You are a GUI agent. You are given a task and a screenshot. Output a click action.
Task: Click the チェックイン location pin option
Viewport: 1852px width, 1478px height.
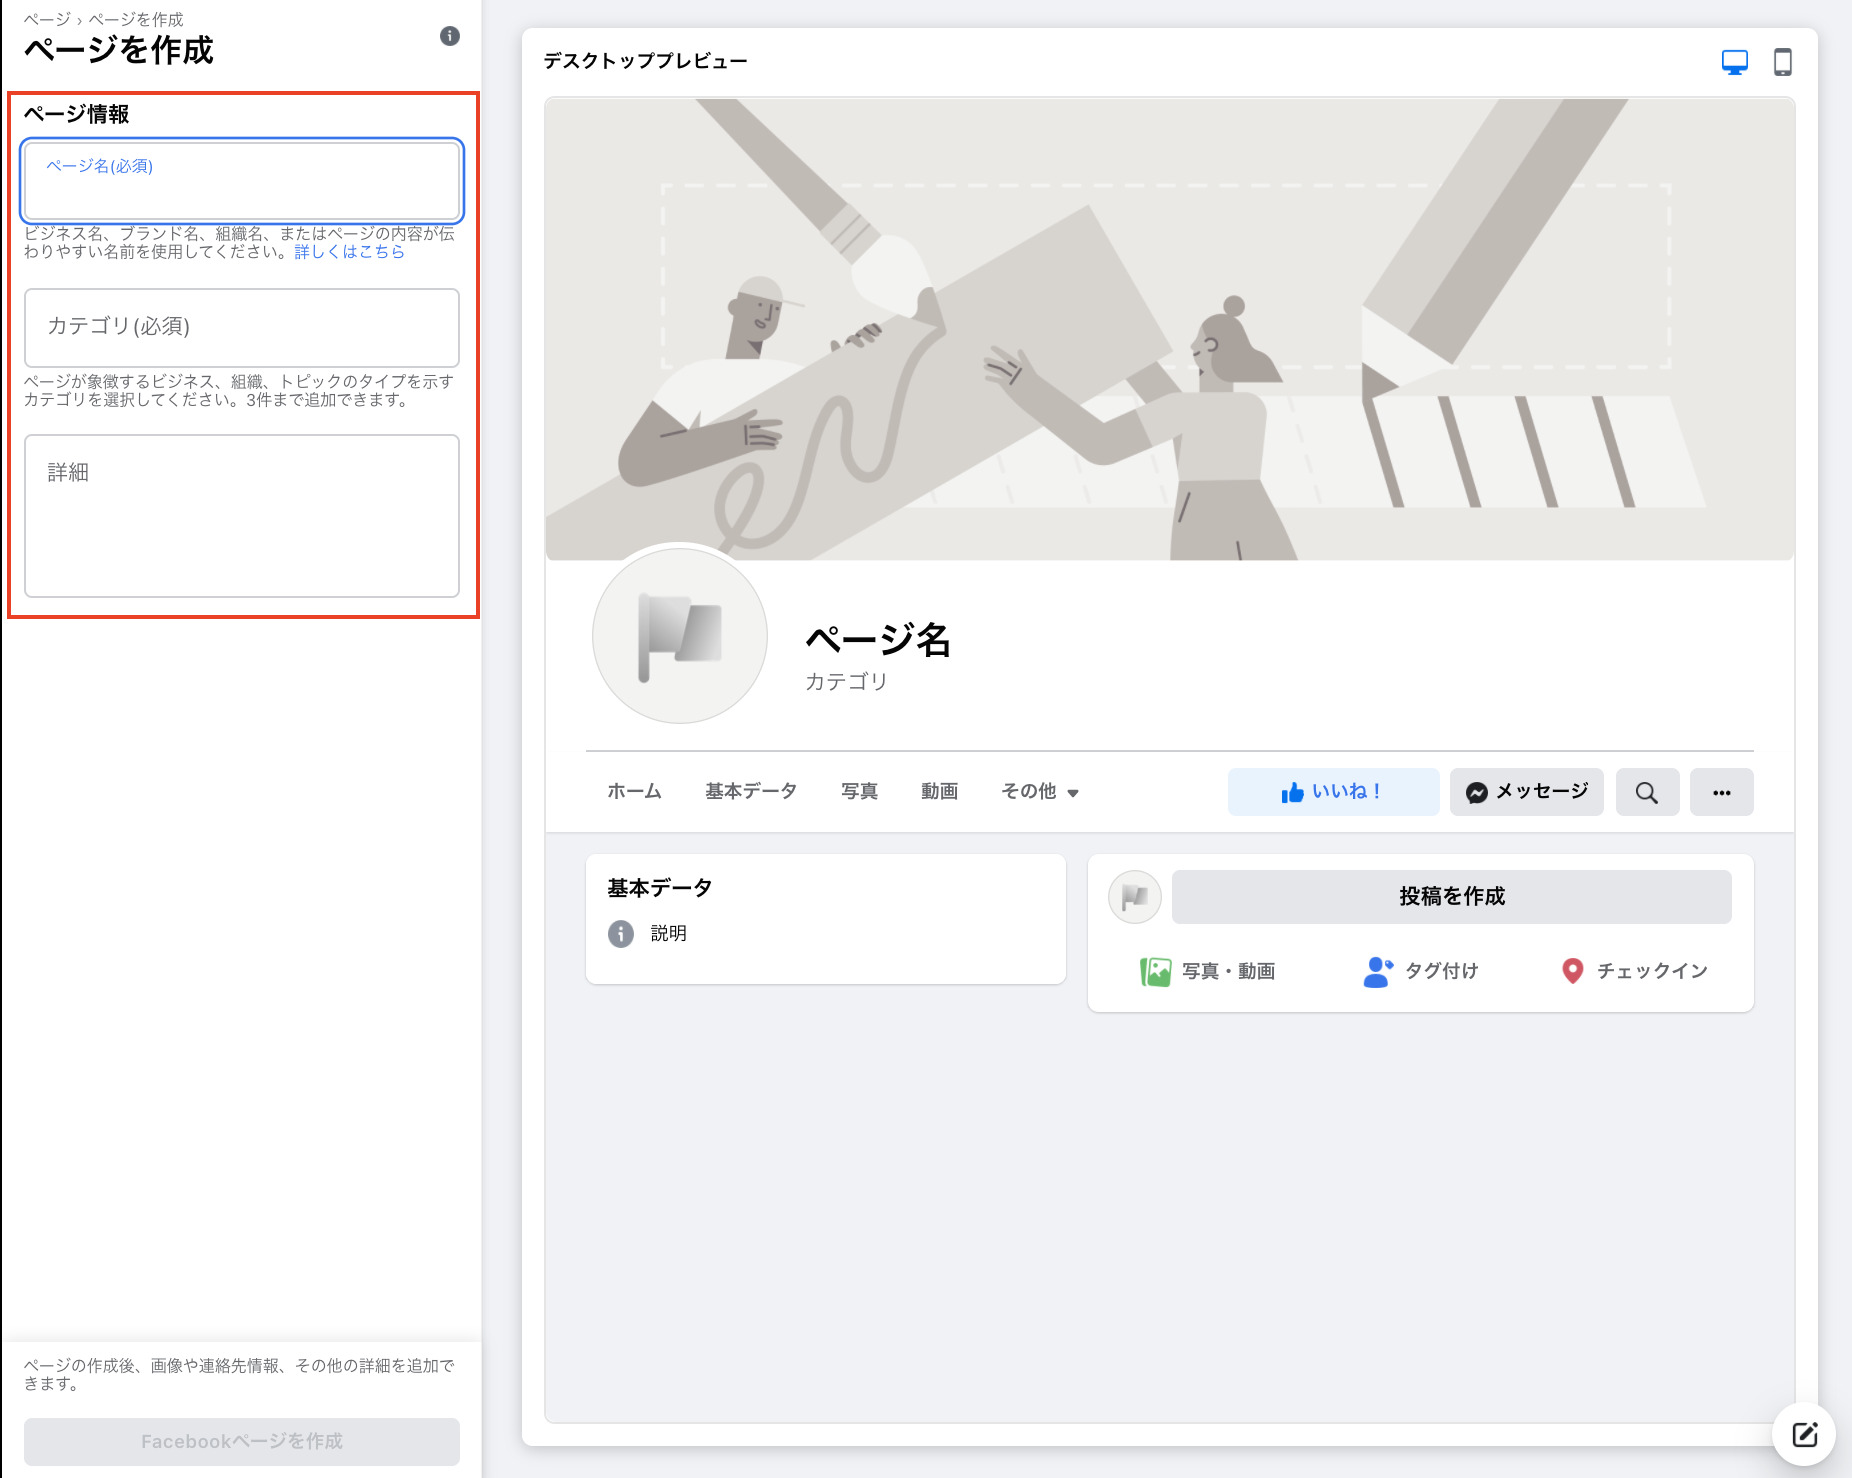1634,971
